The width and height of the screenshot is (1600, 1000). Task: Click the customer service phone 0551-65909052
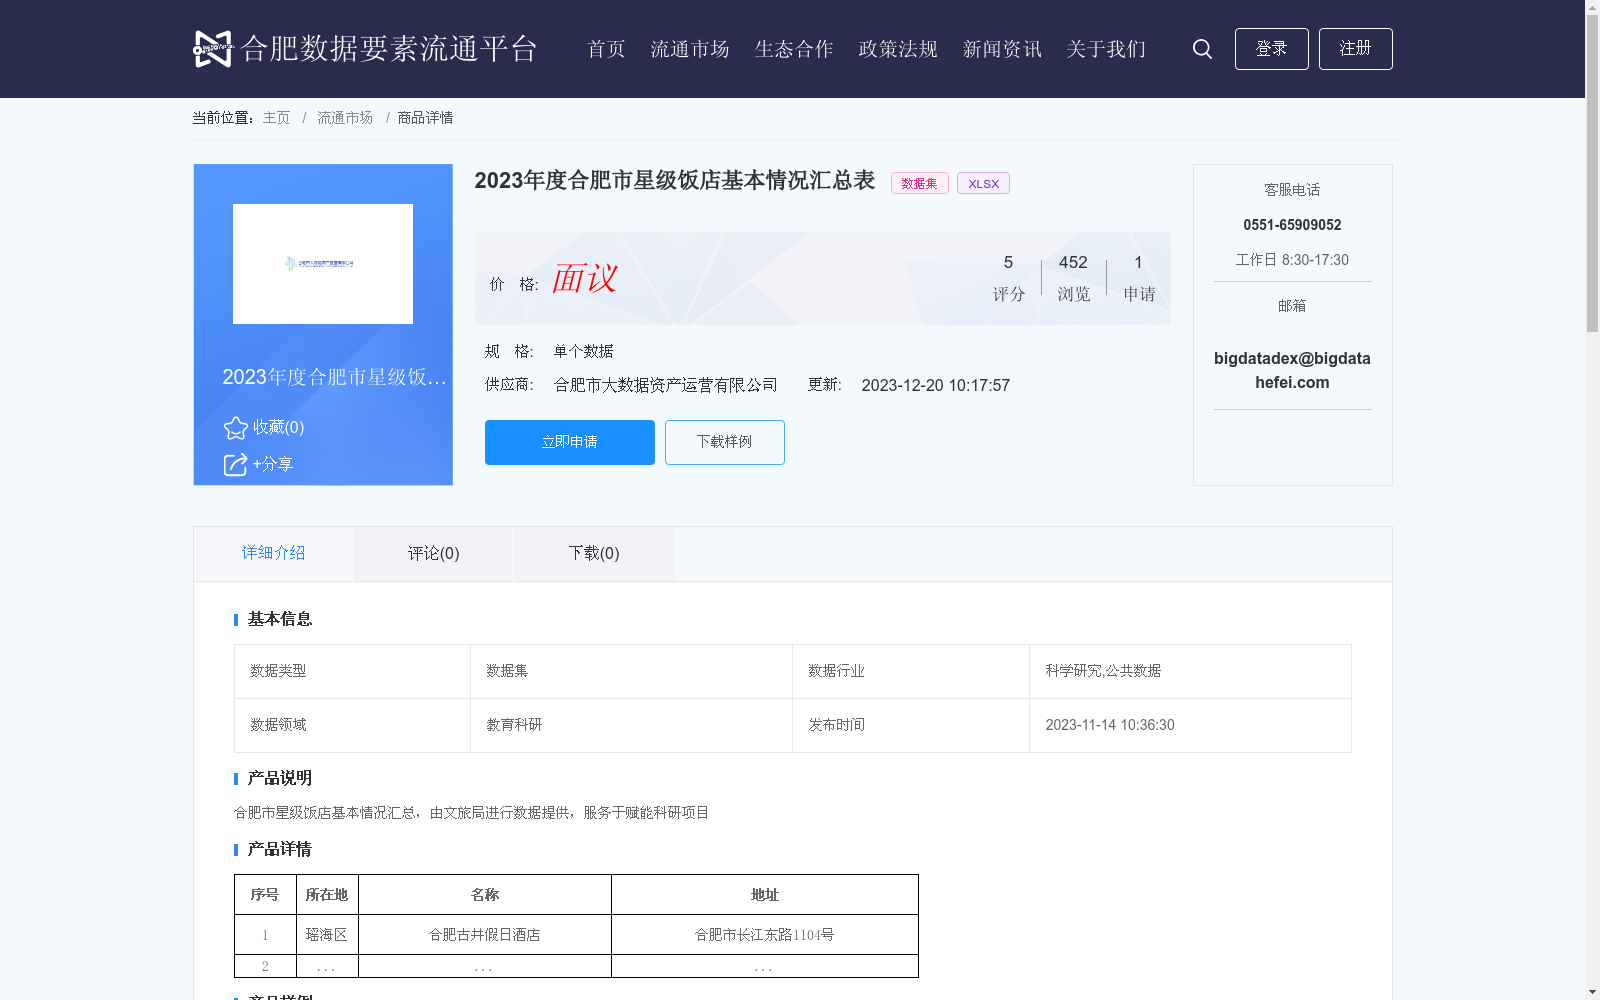click(x=1292, y=225)
